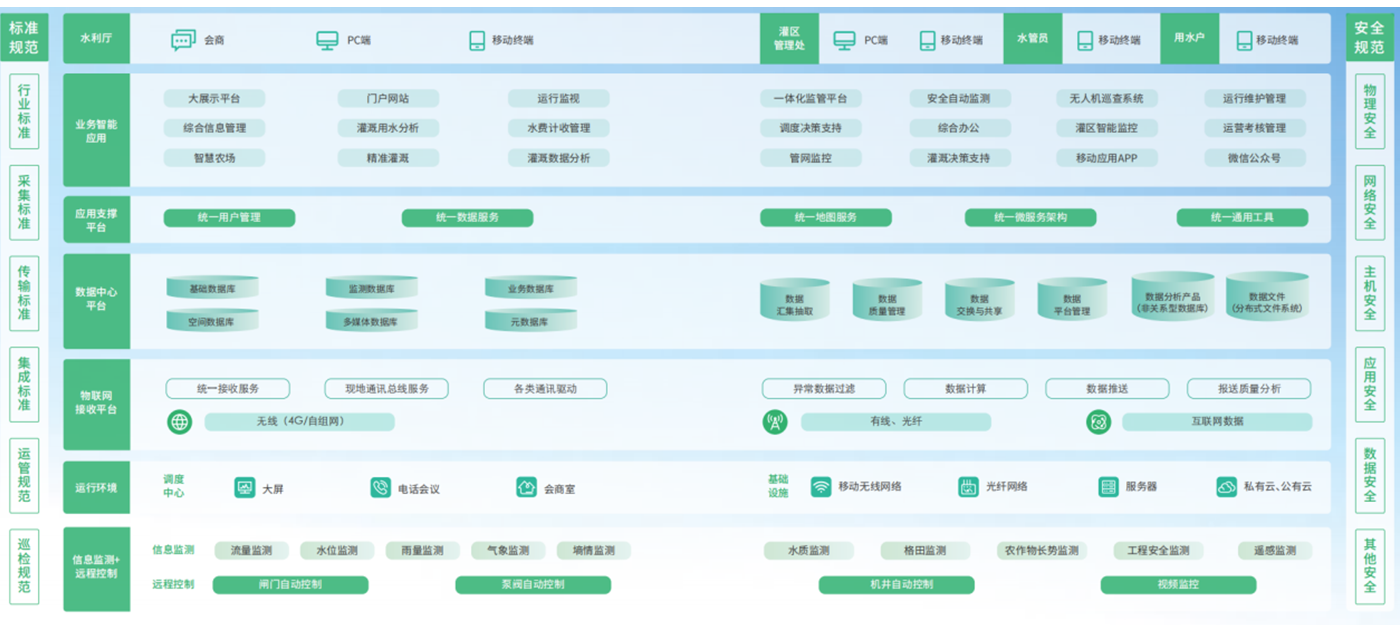Select the 电话会议 phone icon
Viewport: 1400px width, 632px height.
(380, 488)
